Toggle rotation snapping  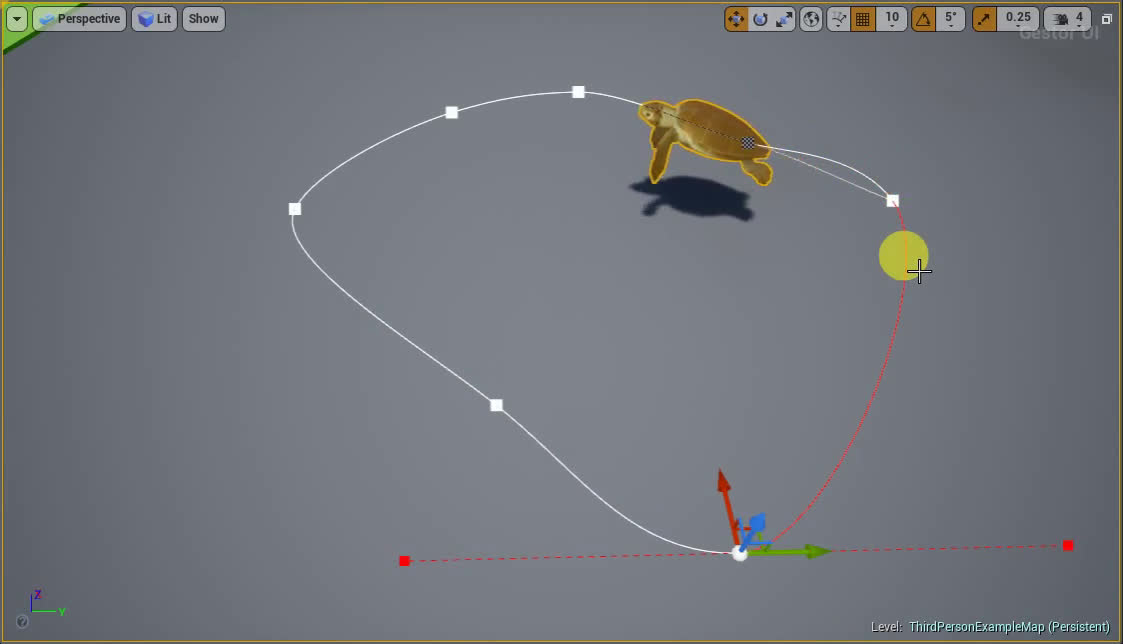point(924,18)
